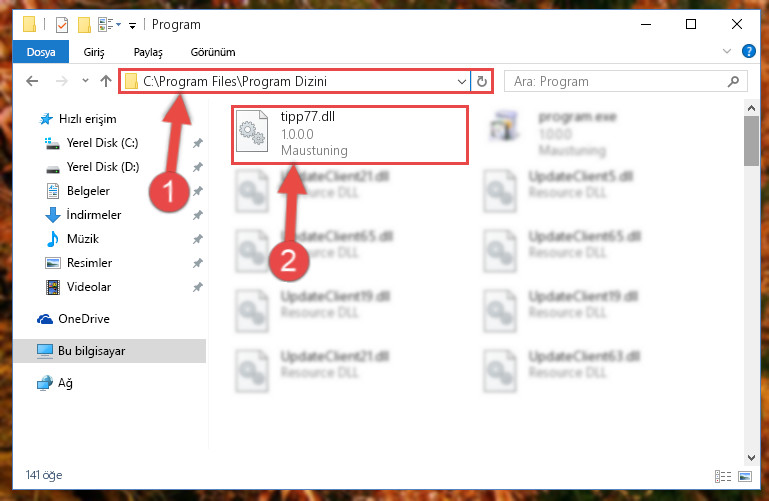Click the Properties checkmark quick access icon
Screen dimensions: 769x501
click(62, 25)
